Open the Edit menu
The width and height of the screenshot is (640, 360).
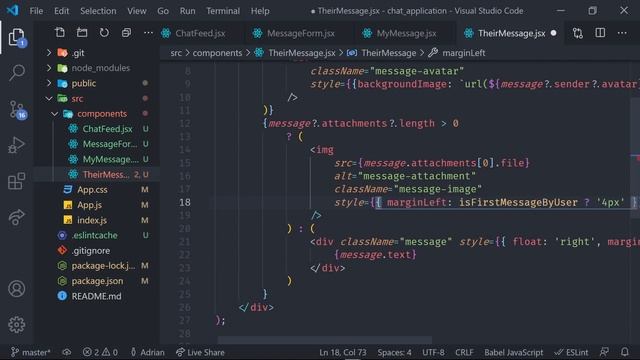(x=62, y=11)
